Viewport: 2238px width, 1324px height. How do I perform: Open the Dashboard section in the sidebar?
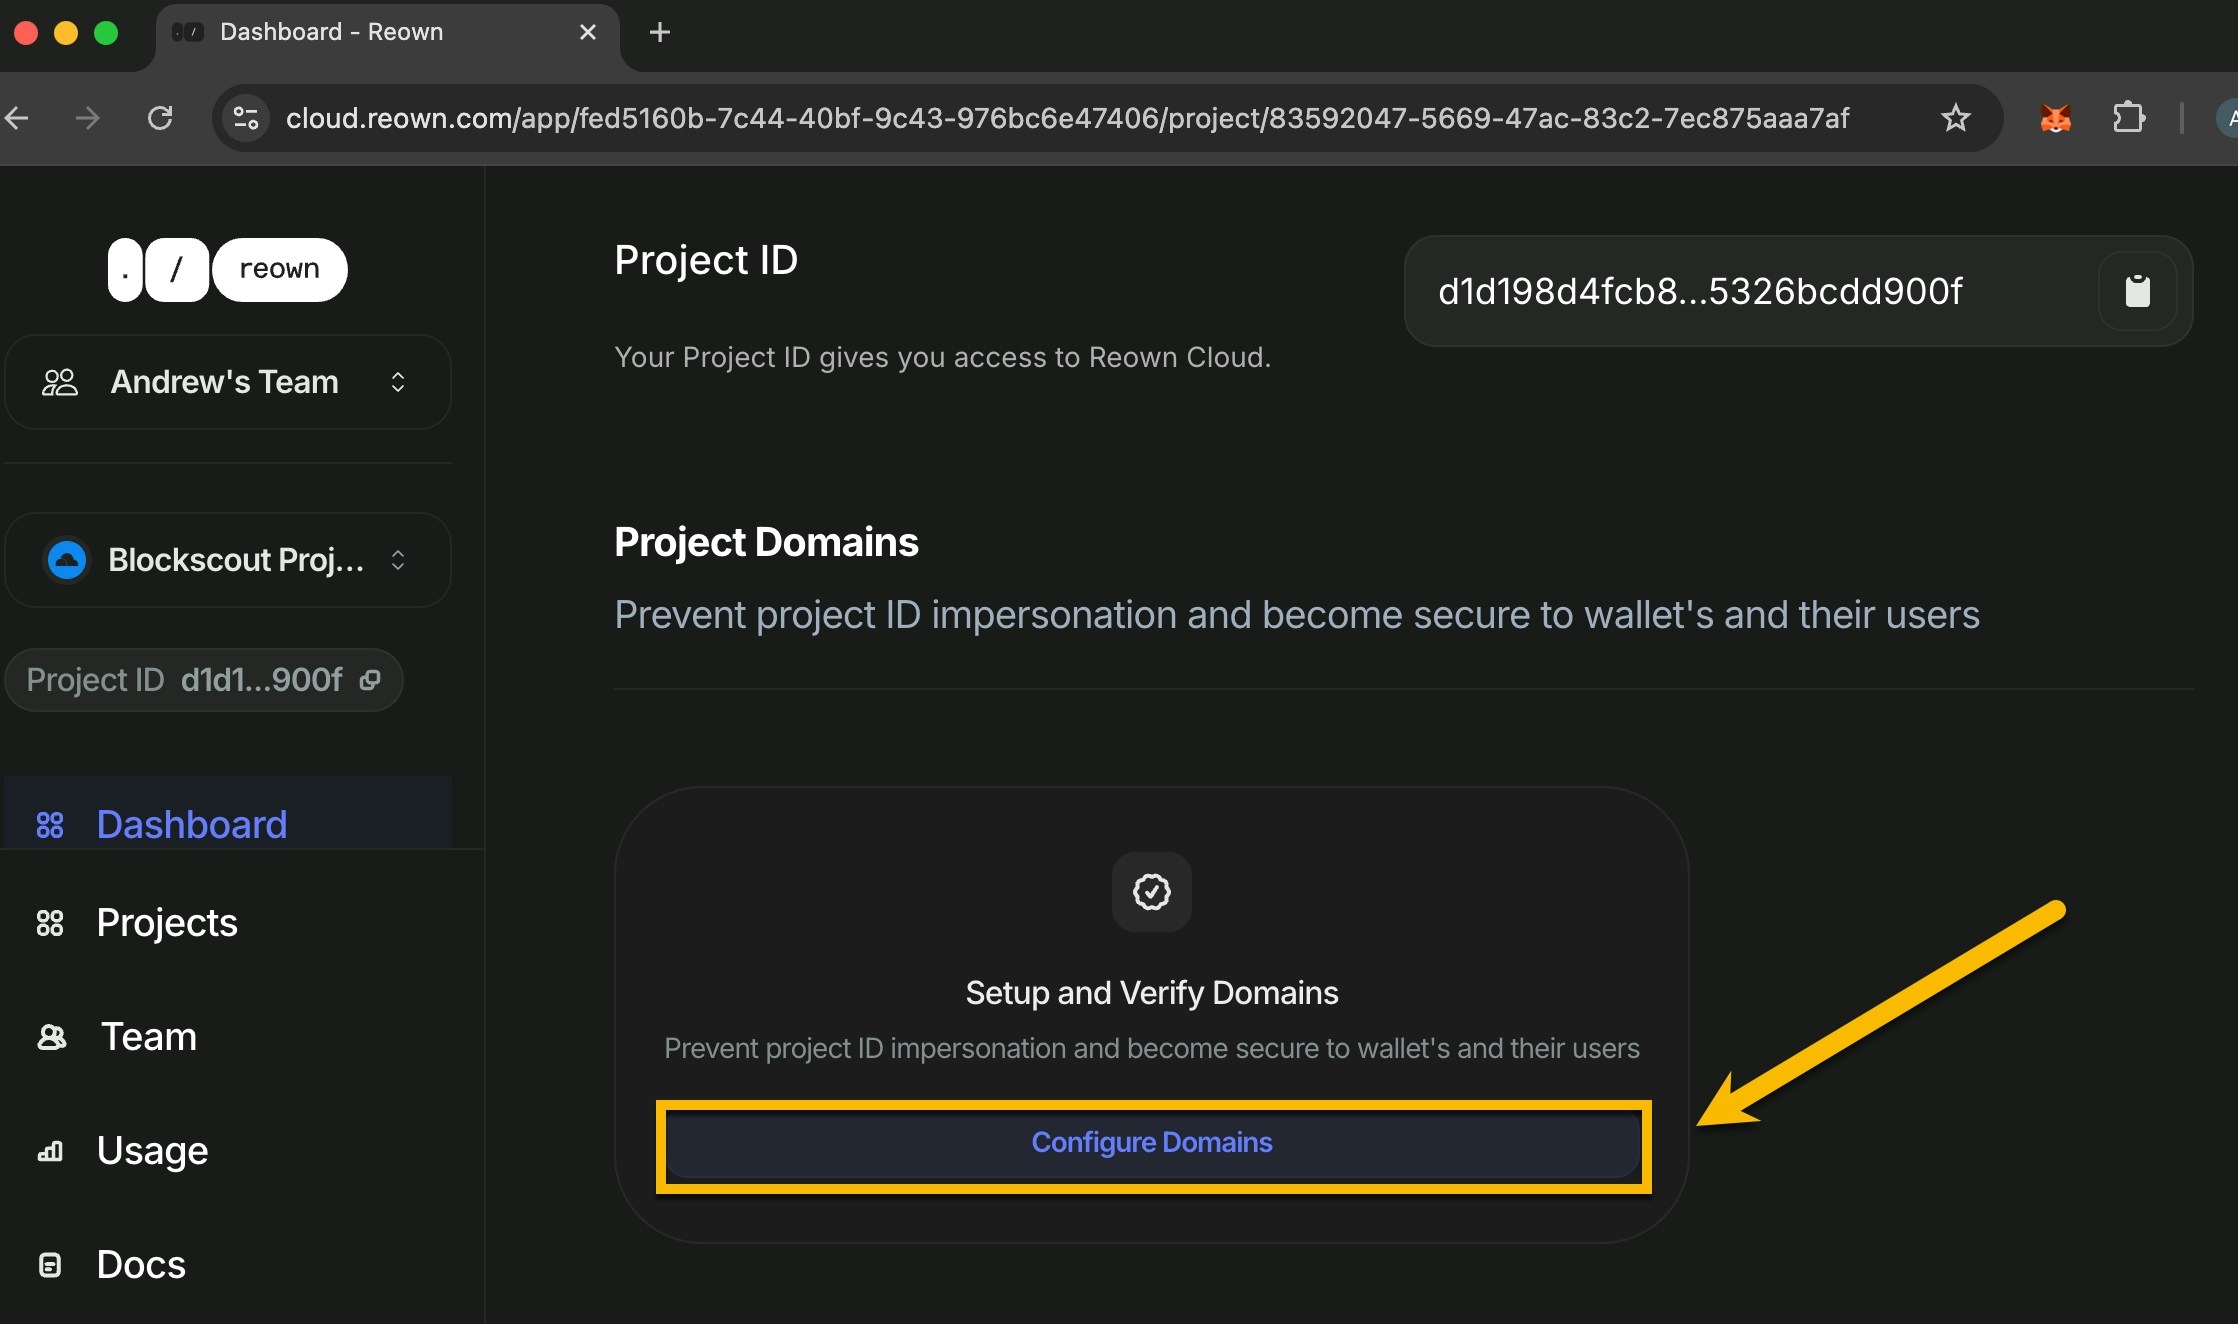tap(192, 824)
